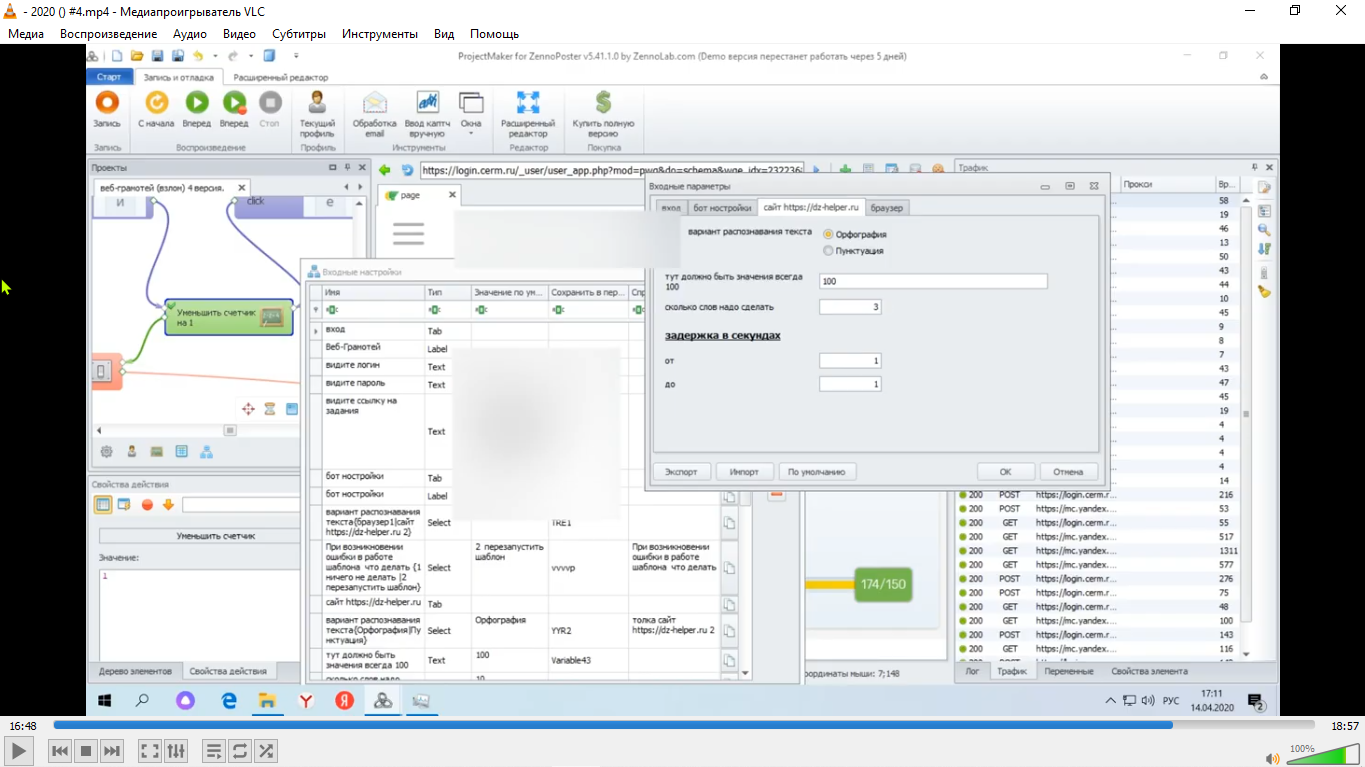Click the VLC volume slider

tap(1315, 755)
